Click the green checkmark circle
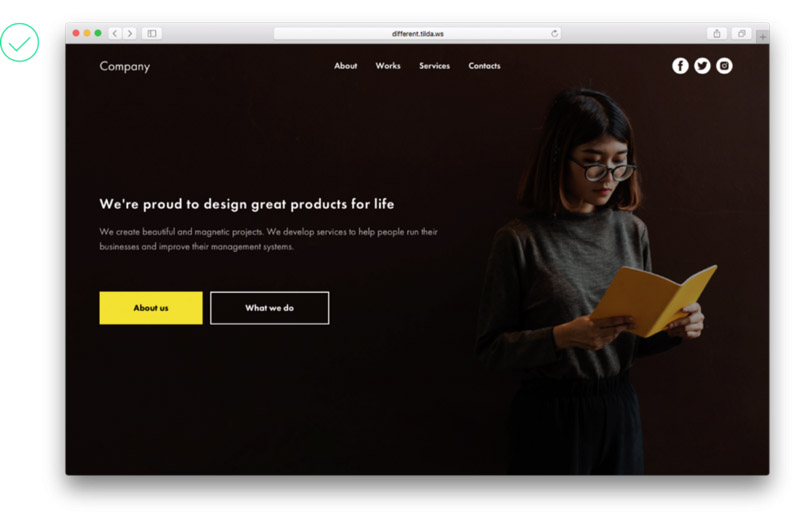 point(19,42)
